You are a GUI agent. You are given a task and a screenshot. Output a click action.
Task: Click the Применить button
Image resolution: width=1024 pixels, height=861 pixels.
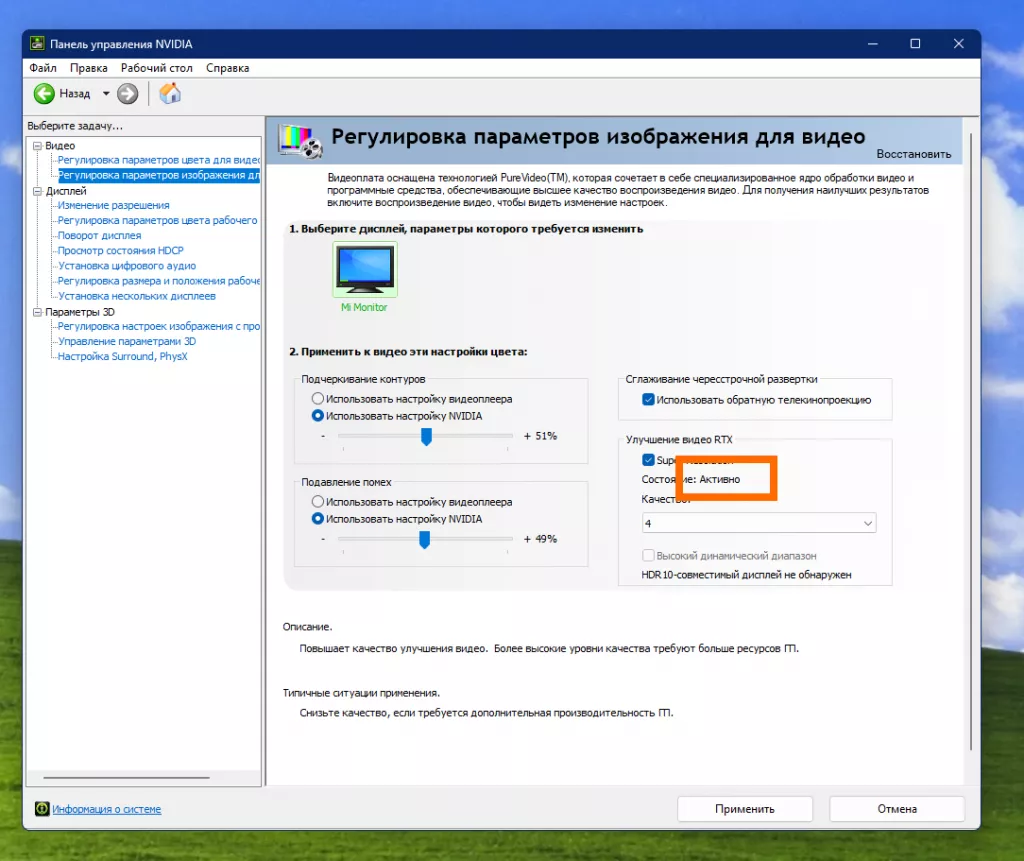(744, 808)
